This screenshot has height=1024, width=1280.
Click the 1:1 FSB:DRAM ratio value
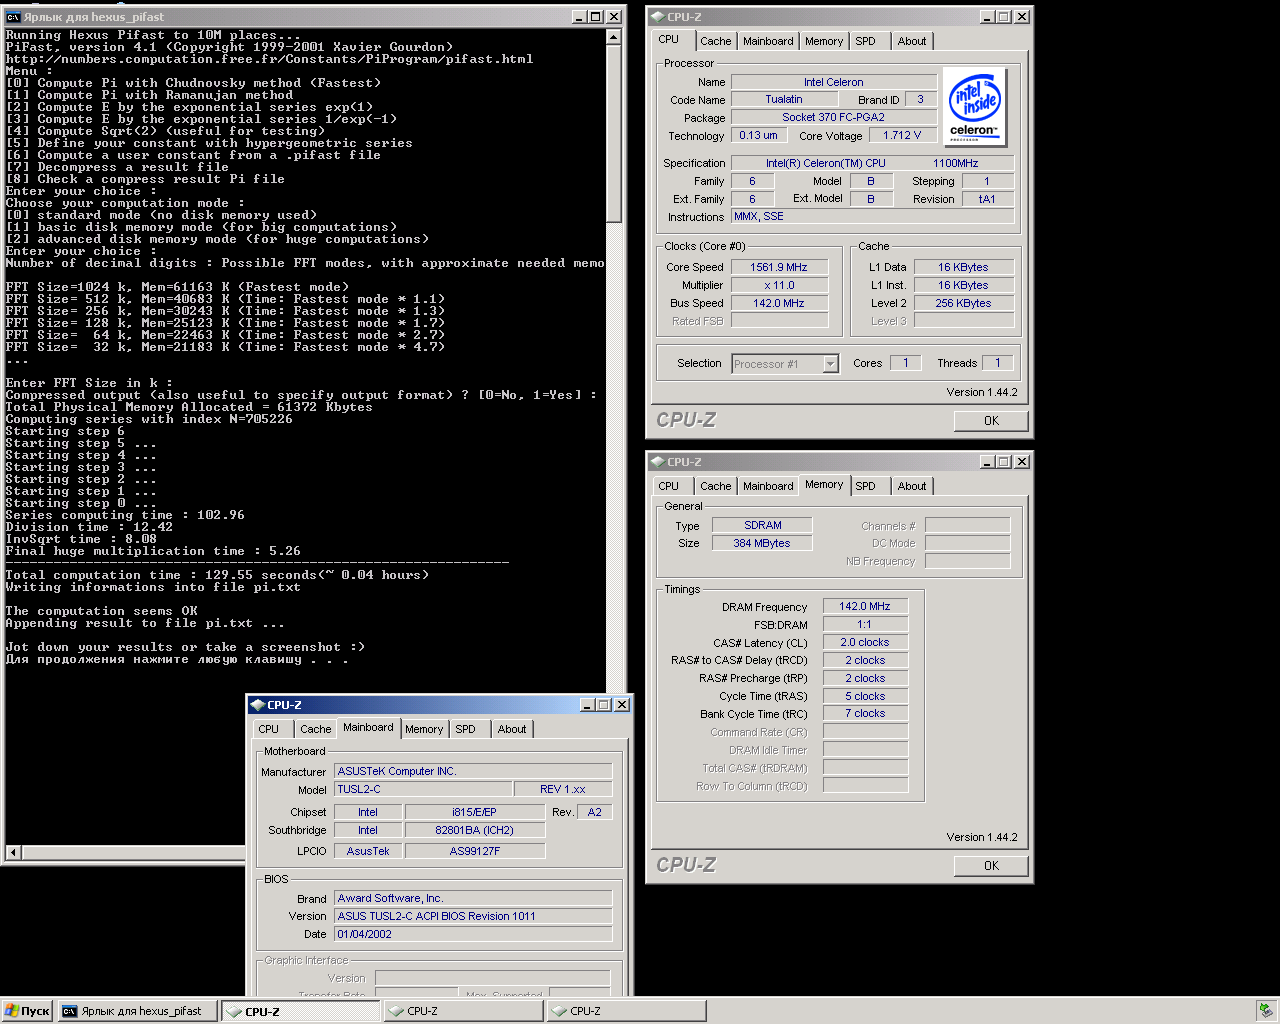[865, 624]
